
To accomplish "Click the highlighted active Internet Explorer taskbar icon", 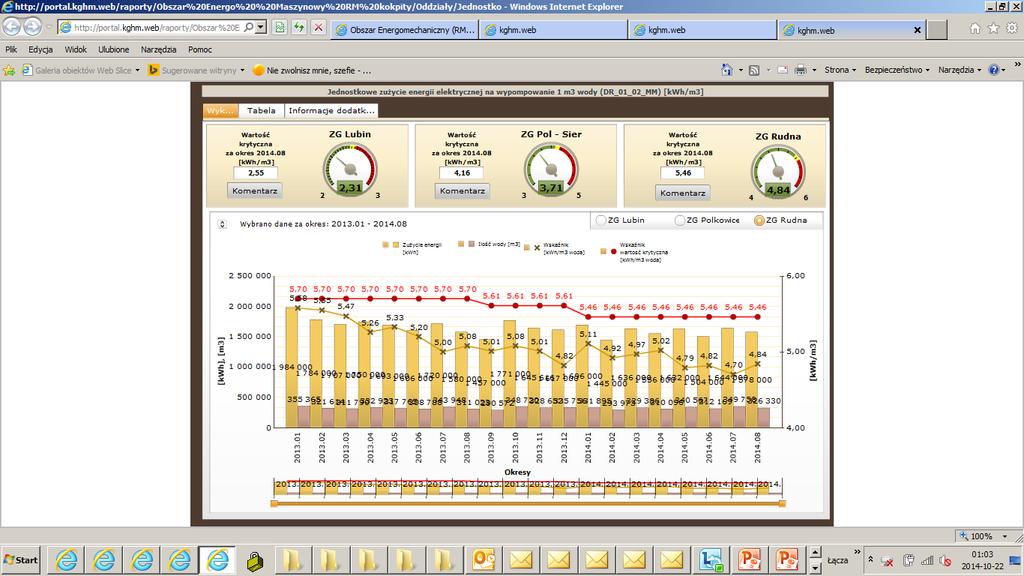I will pos(217,560).
